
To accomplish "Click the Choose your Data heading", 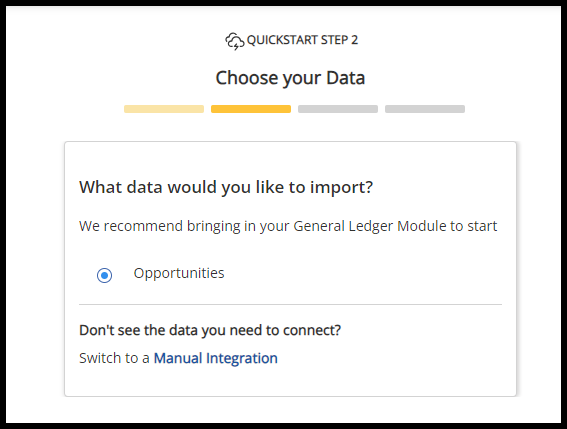I will tap(290, 78).
